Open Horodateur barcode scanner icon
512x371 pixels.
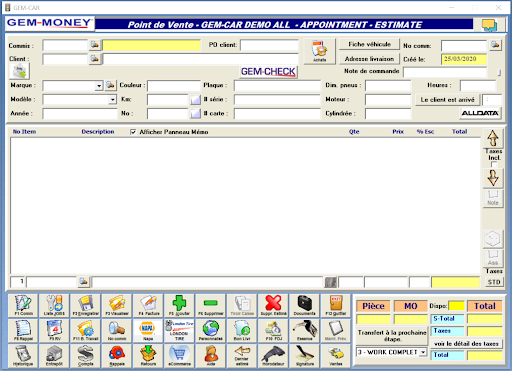coord(273,356)
